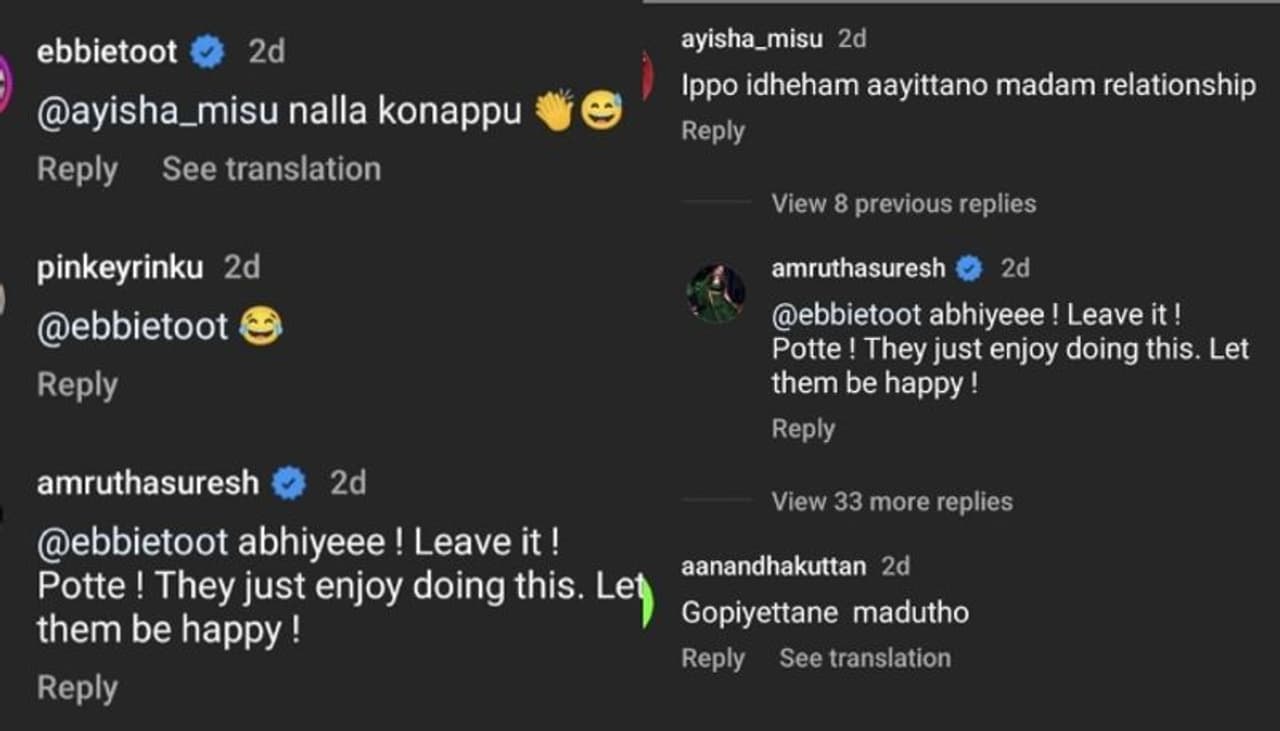The width and height of the screenshot is (1280, 731).
Task: Reply to aanandhakuttan's Gopiyettane comment
Action: click(x=713, y=658)
